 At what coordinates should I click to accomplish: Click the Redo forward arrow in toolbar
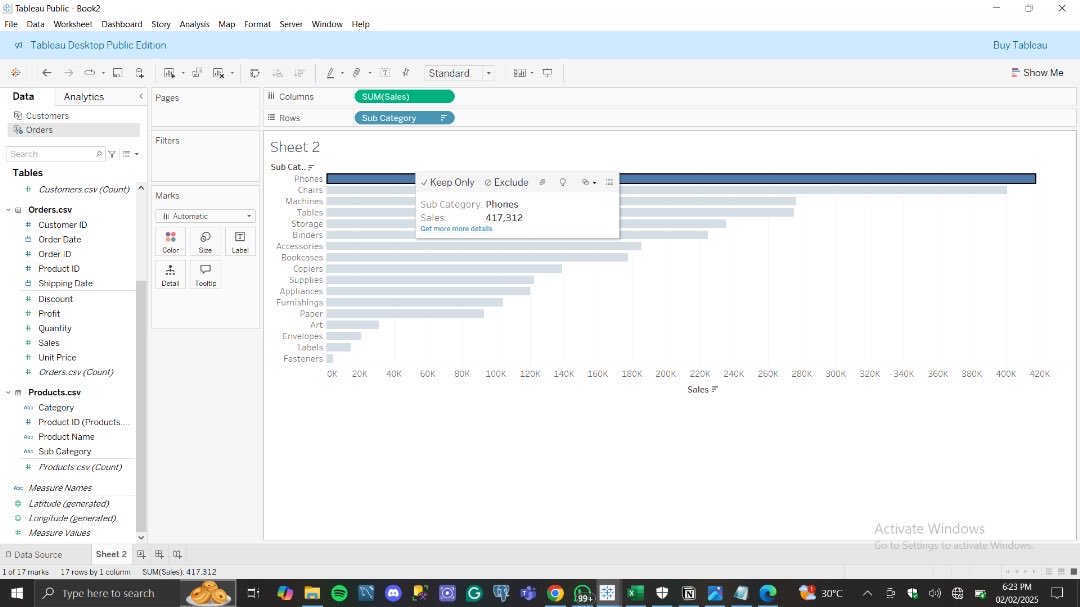point(68,72)
